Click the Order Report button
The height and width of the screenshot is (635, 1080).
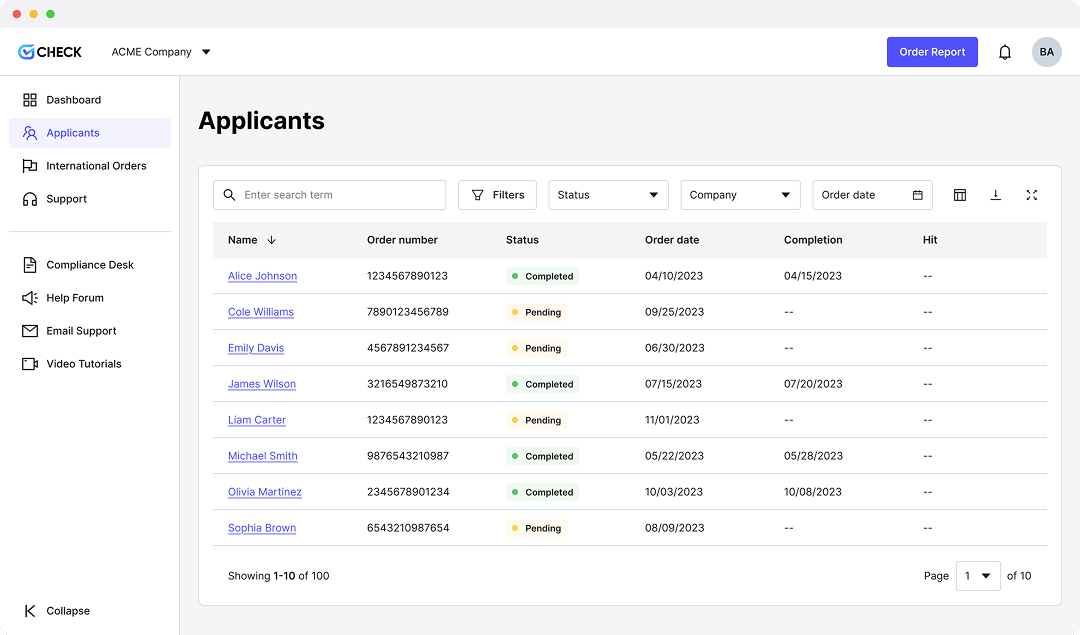[932, 52]
